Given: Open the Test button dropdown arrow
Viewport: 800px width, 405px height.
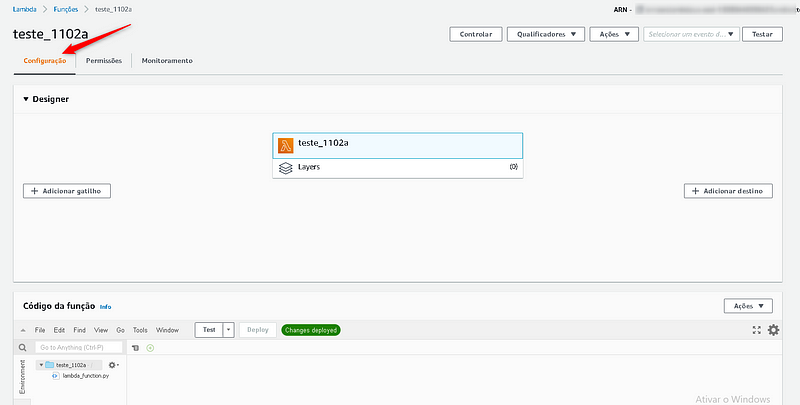Looking at the screenshot, I should pyautogui.click(x=229, y=330).
